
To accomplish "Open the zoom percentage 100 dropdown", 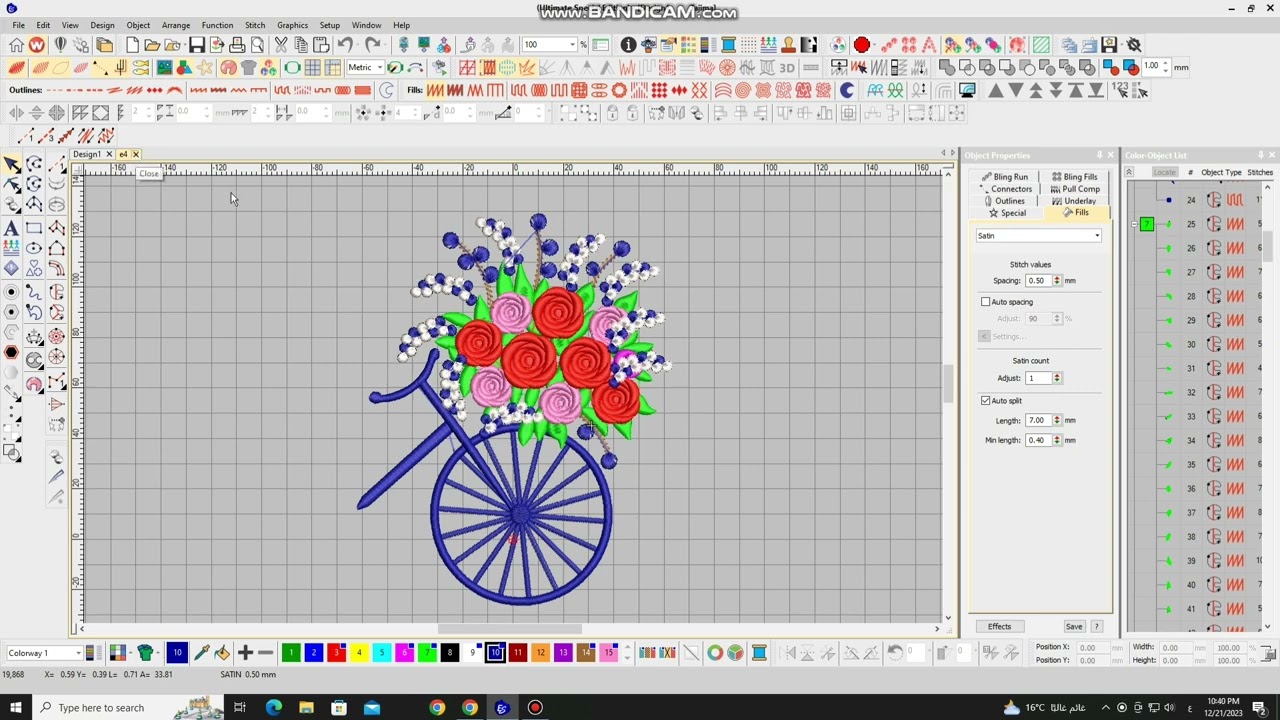I will coord(572,44).
